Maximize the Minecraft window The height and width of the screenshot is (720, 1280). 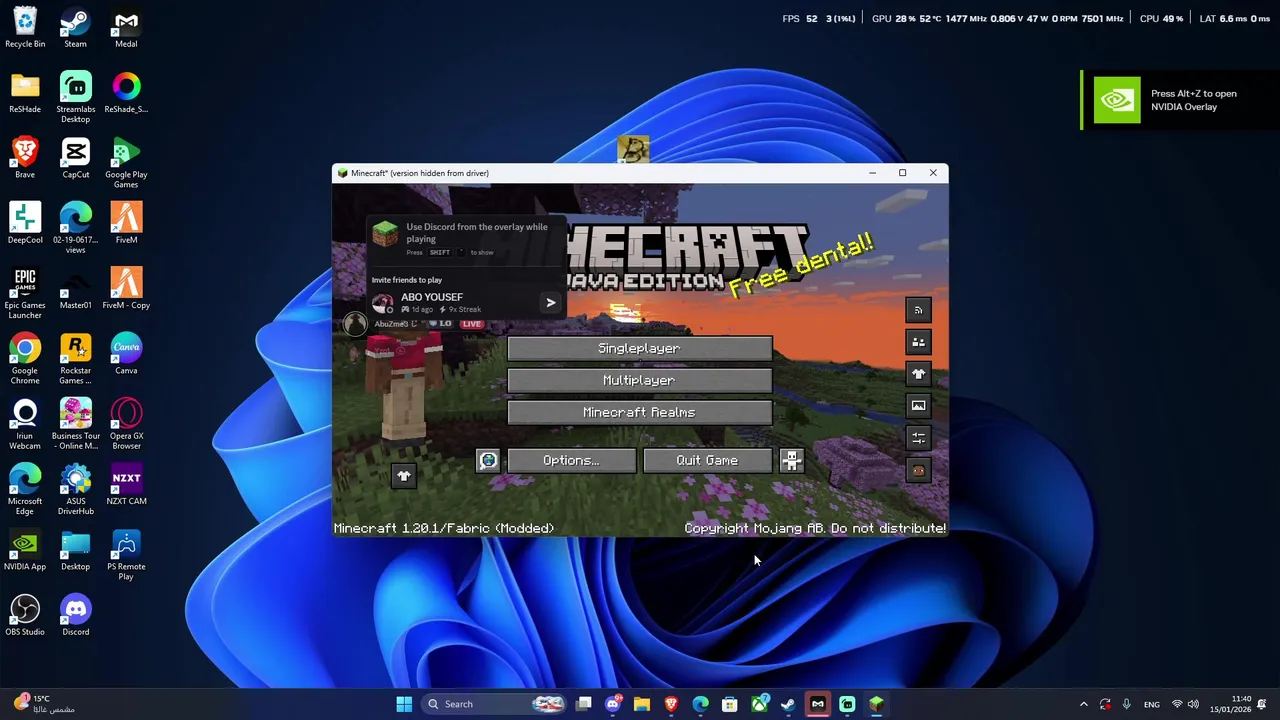coord(902,173)
